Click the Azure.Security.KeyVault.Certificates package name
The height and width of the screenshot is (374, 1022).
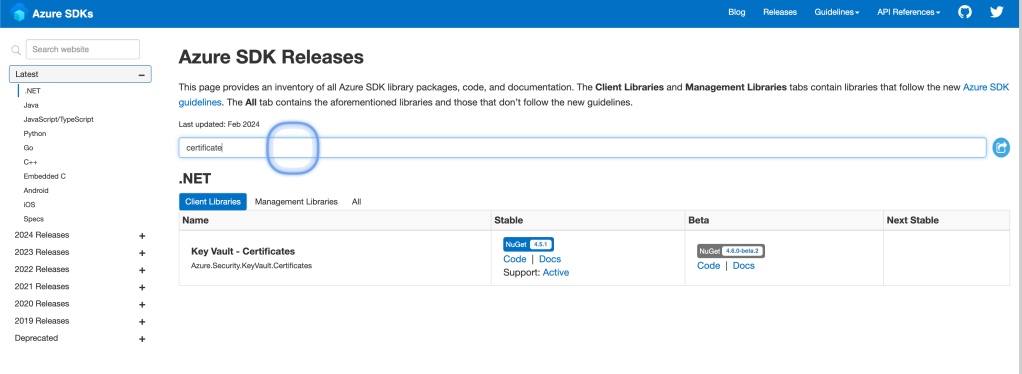(252, 265)
